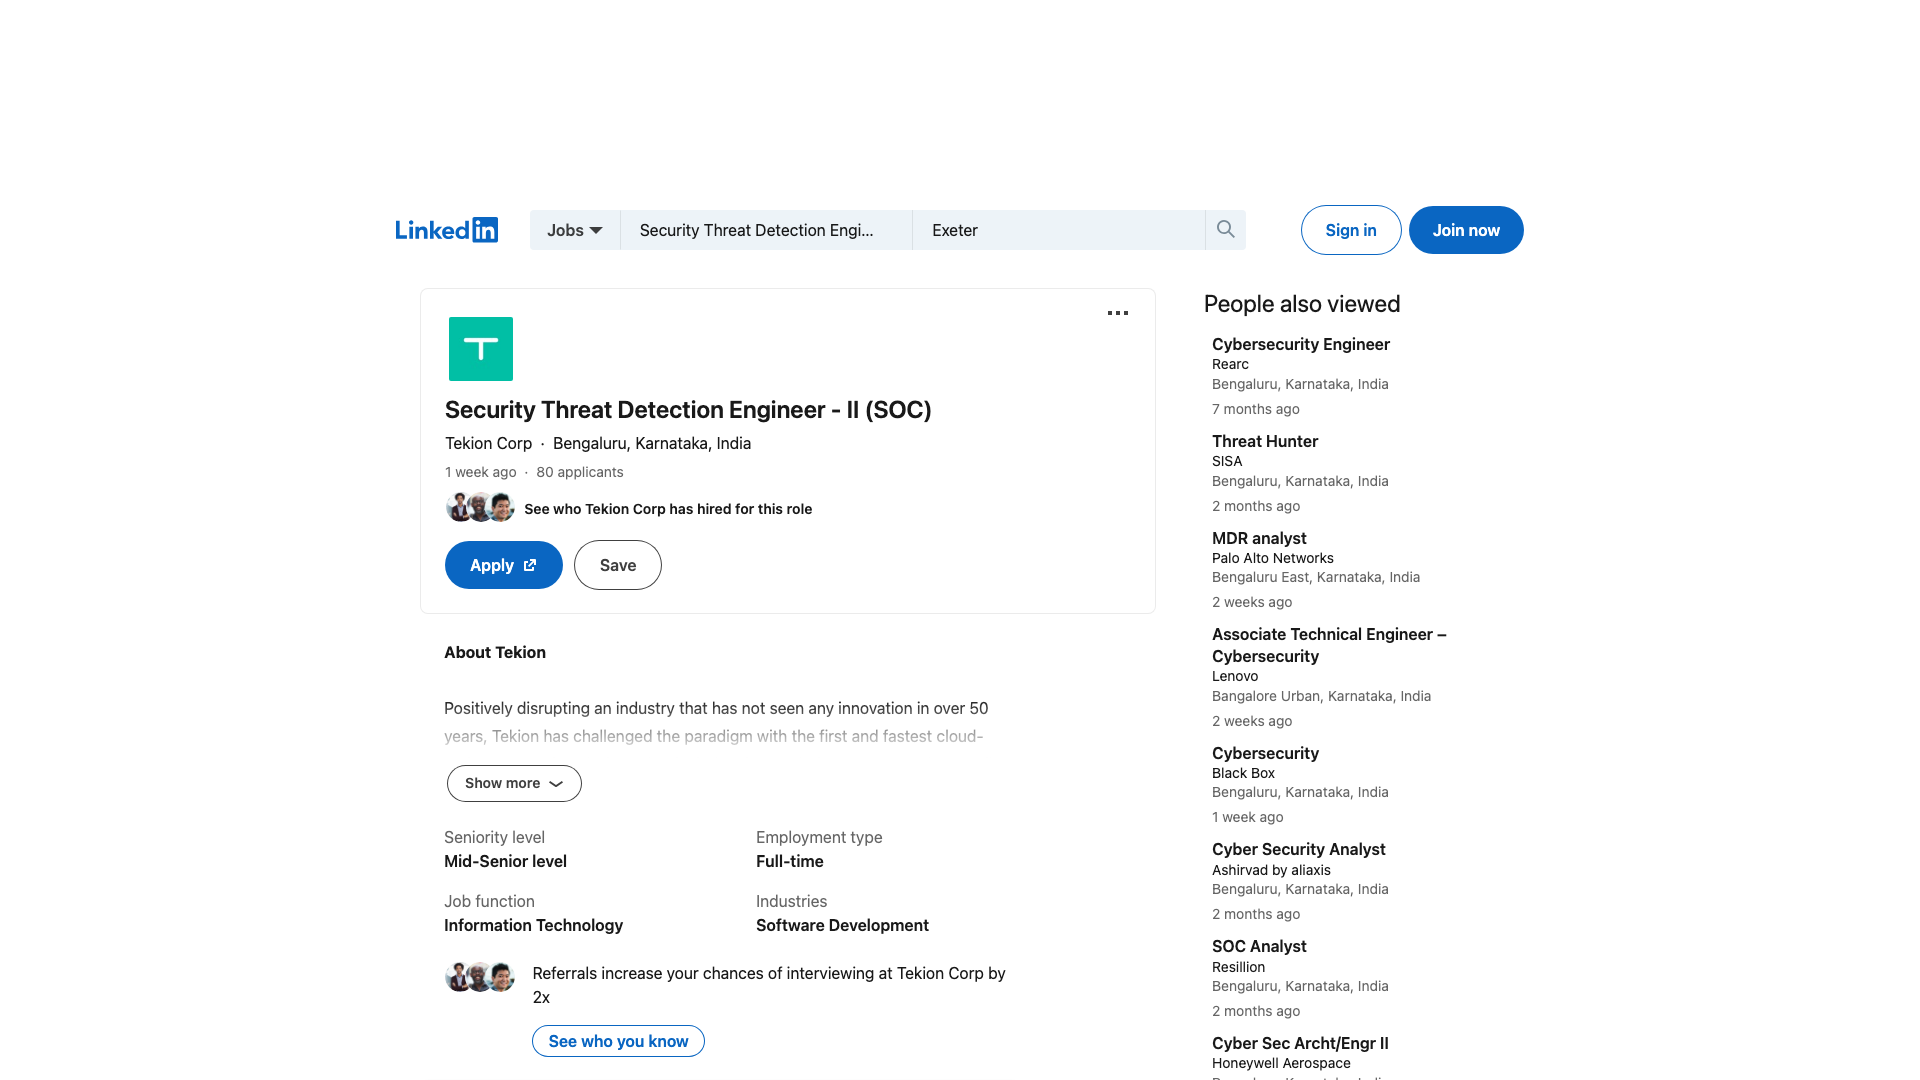The width and height of the screenshot is (1920, 1080).
Task: Open Cybersecurity Engineer job at Rearc
Action: pos(1301,344)
